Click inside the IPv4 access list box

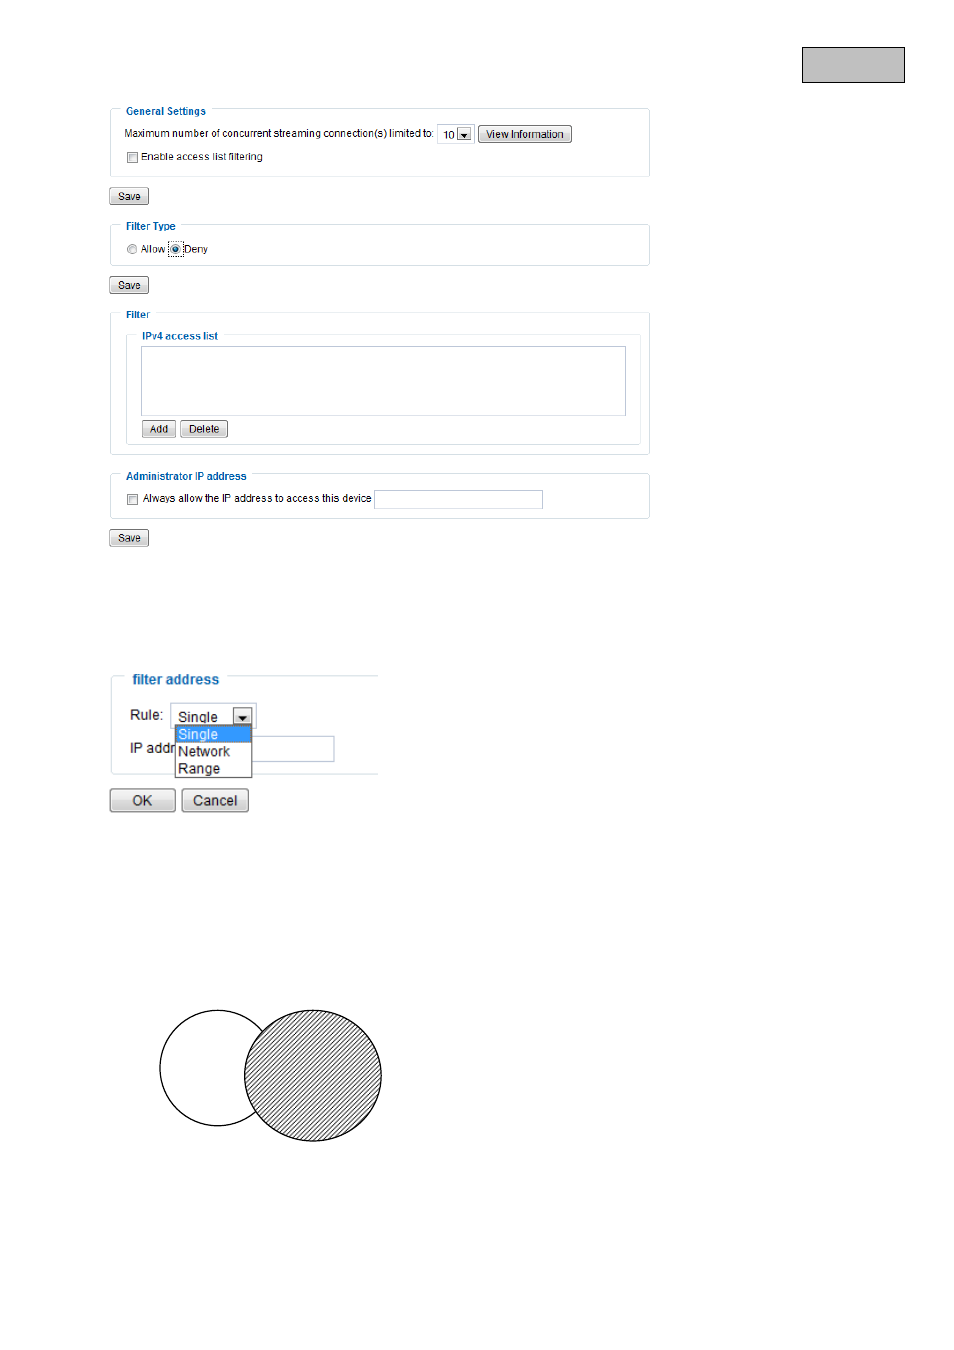click(x=383, y=381)
